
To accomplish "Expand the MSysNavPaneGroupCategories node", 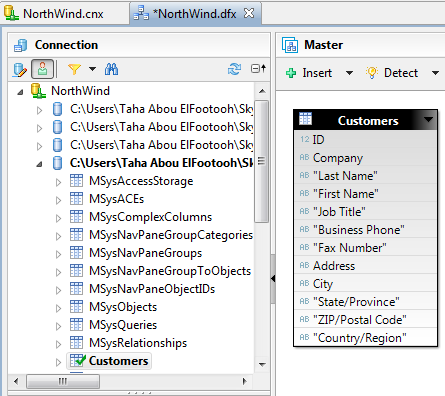I will [58, 236].
